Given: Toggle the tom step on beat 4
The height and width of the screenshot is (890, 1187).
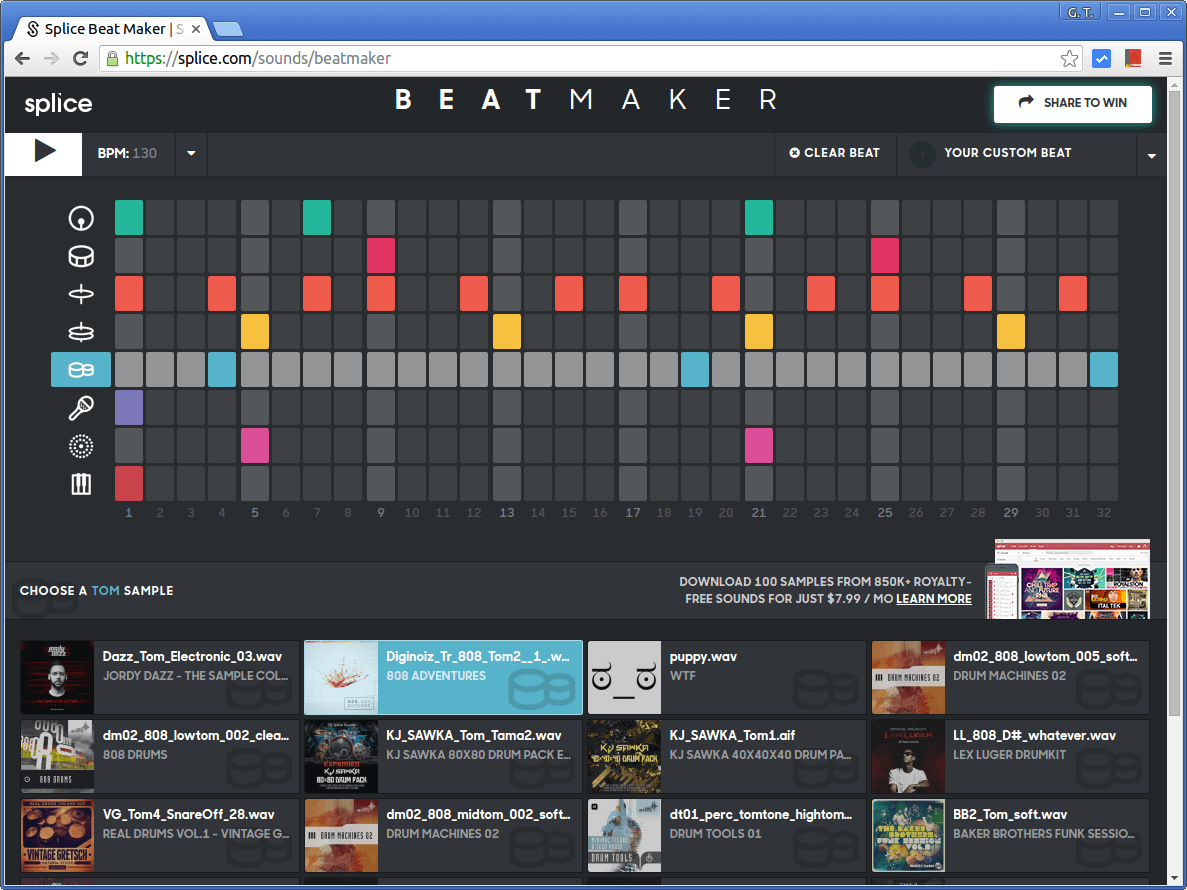Looking at the screenshot, I should 222,369.
